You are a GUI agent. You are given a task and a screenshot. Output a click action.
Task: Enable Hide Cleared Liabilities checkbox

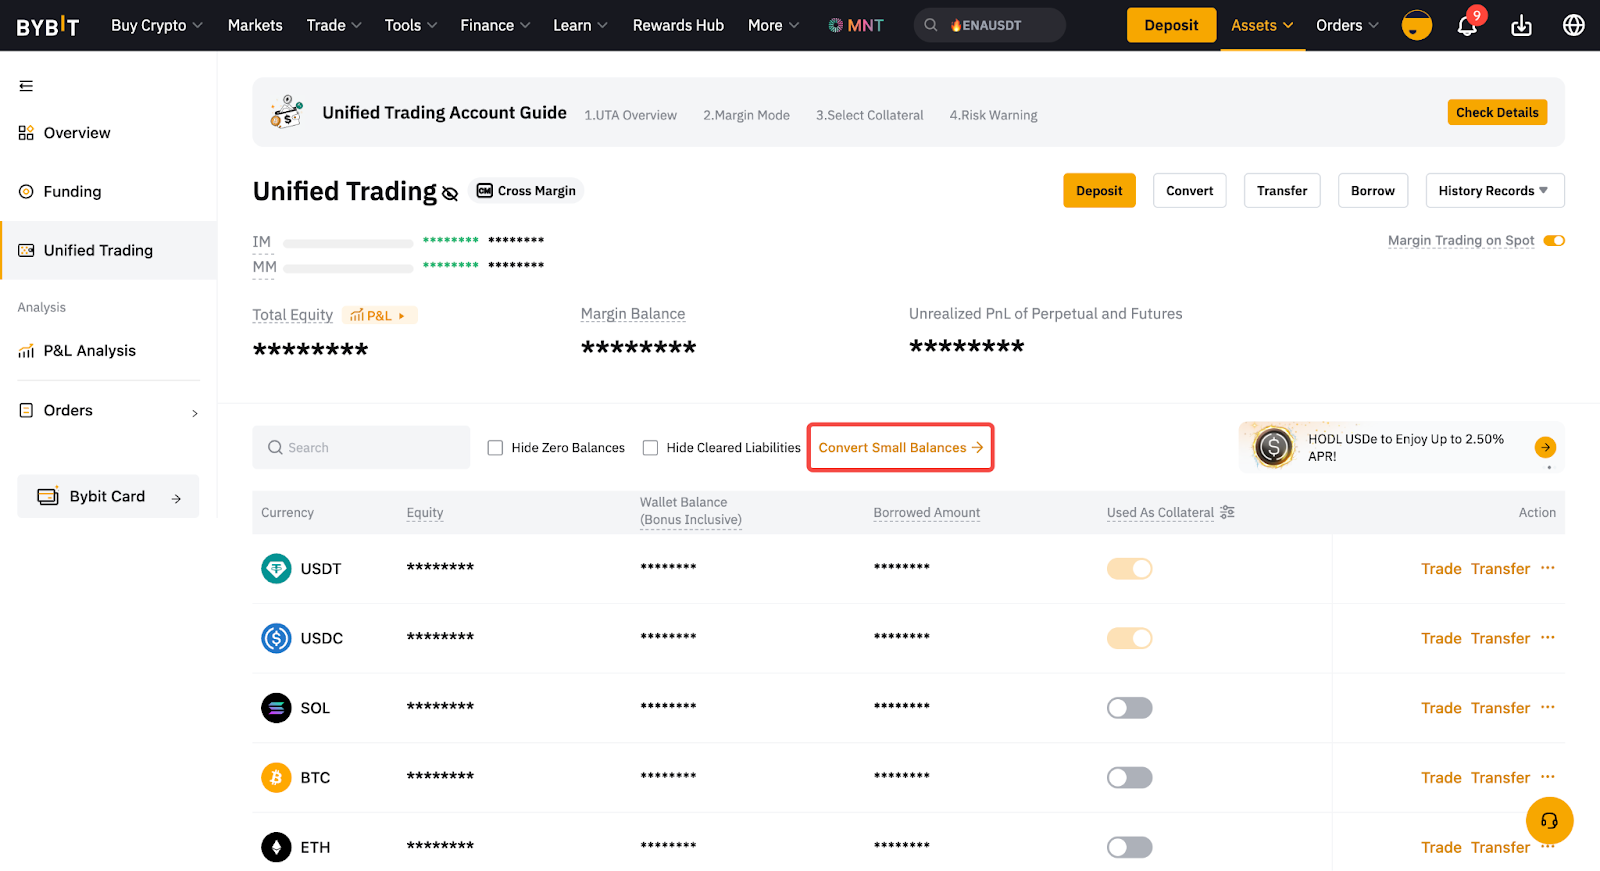[650, 448]
